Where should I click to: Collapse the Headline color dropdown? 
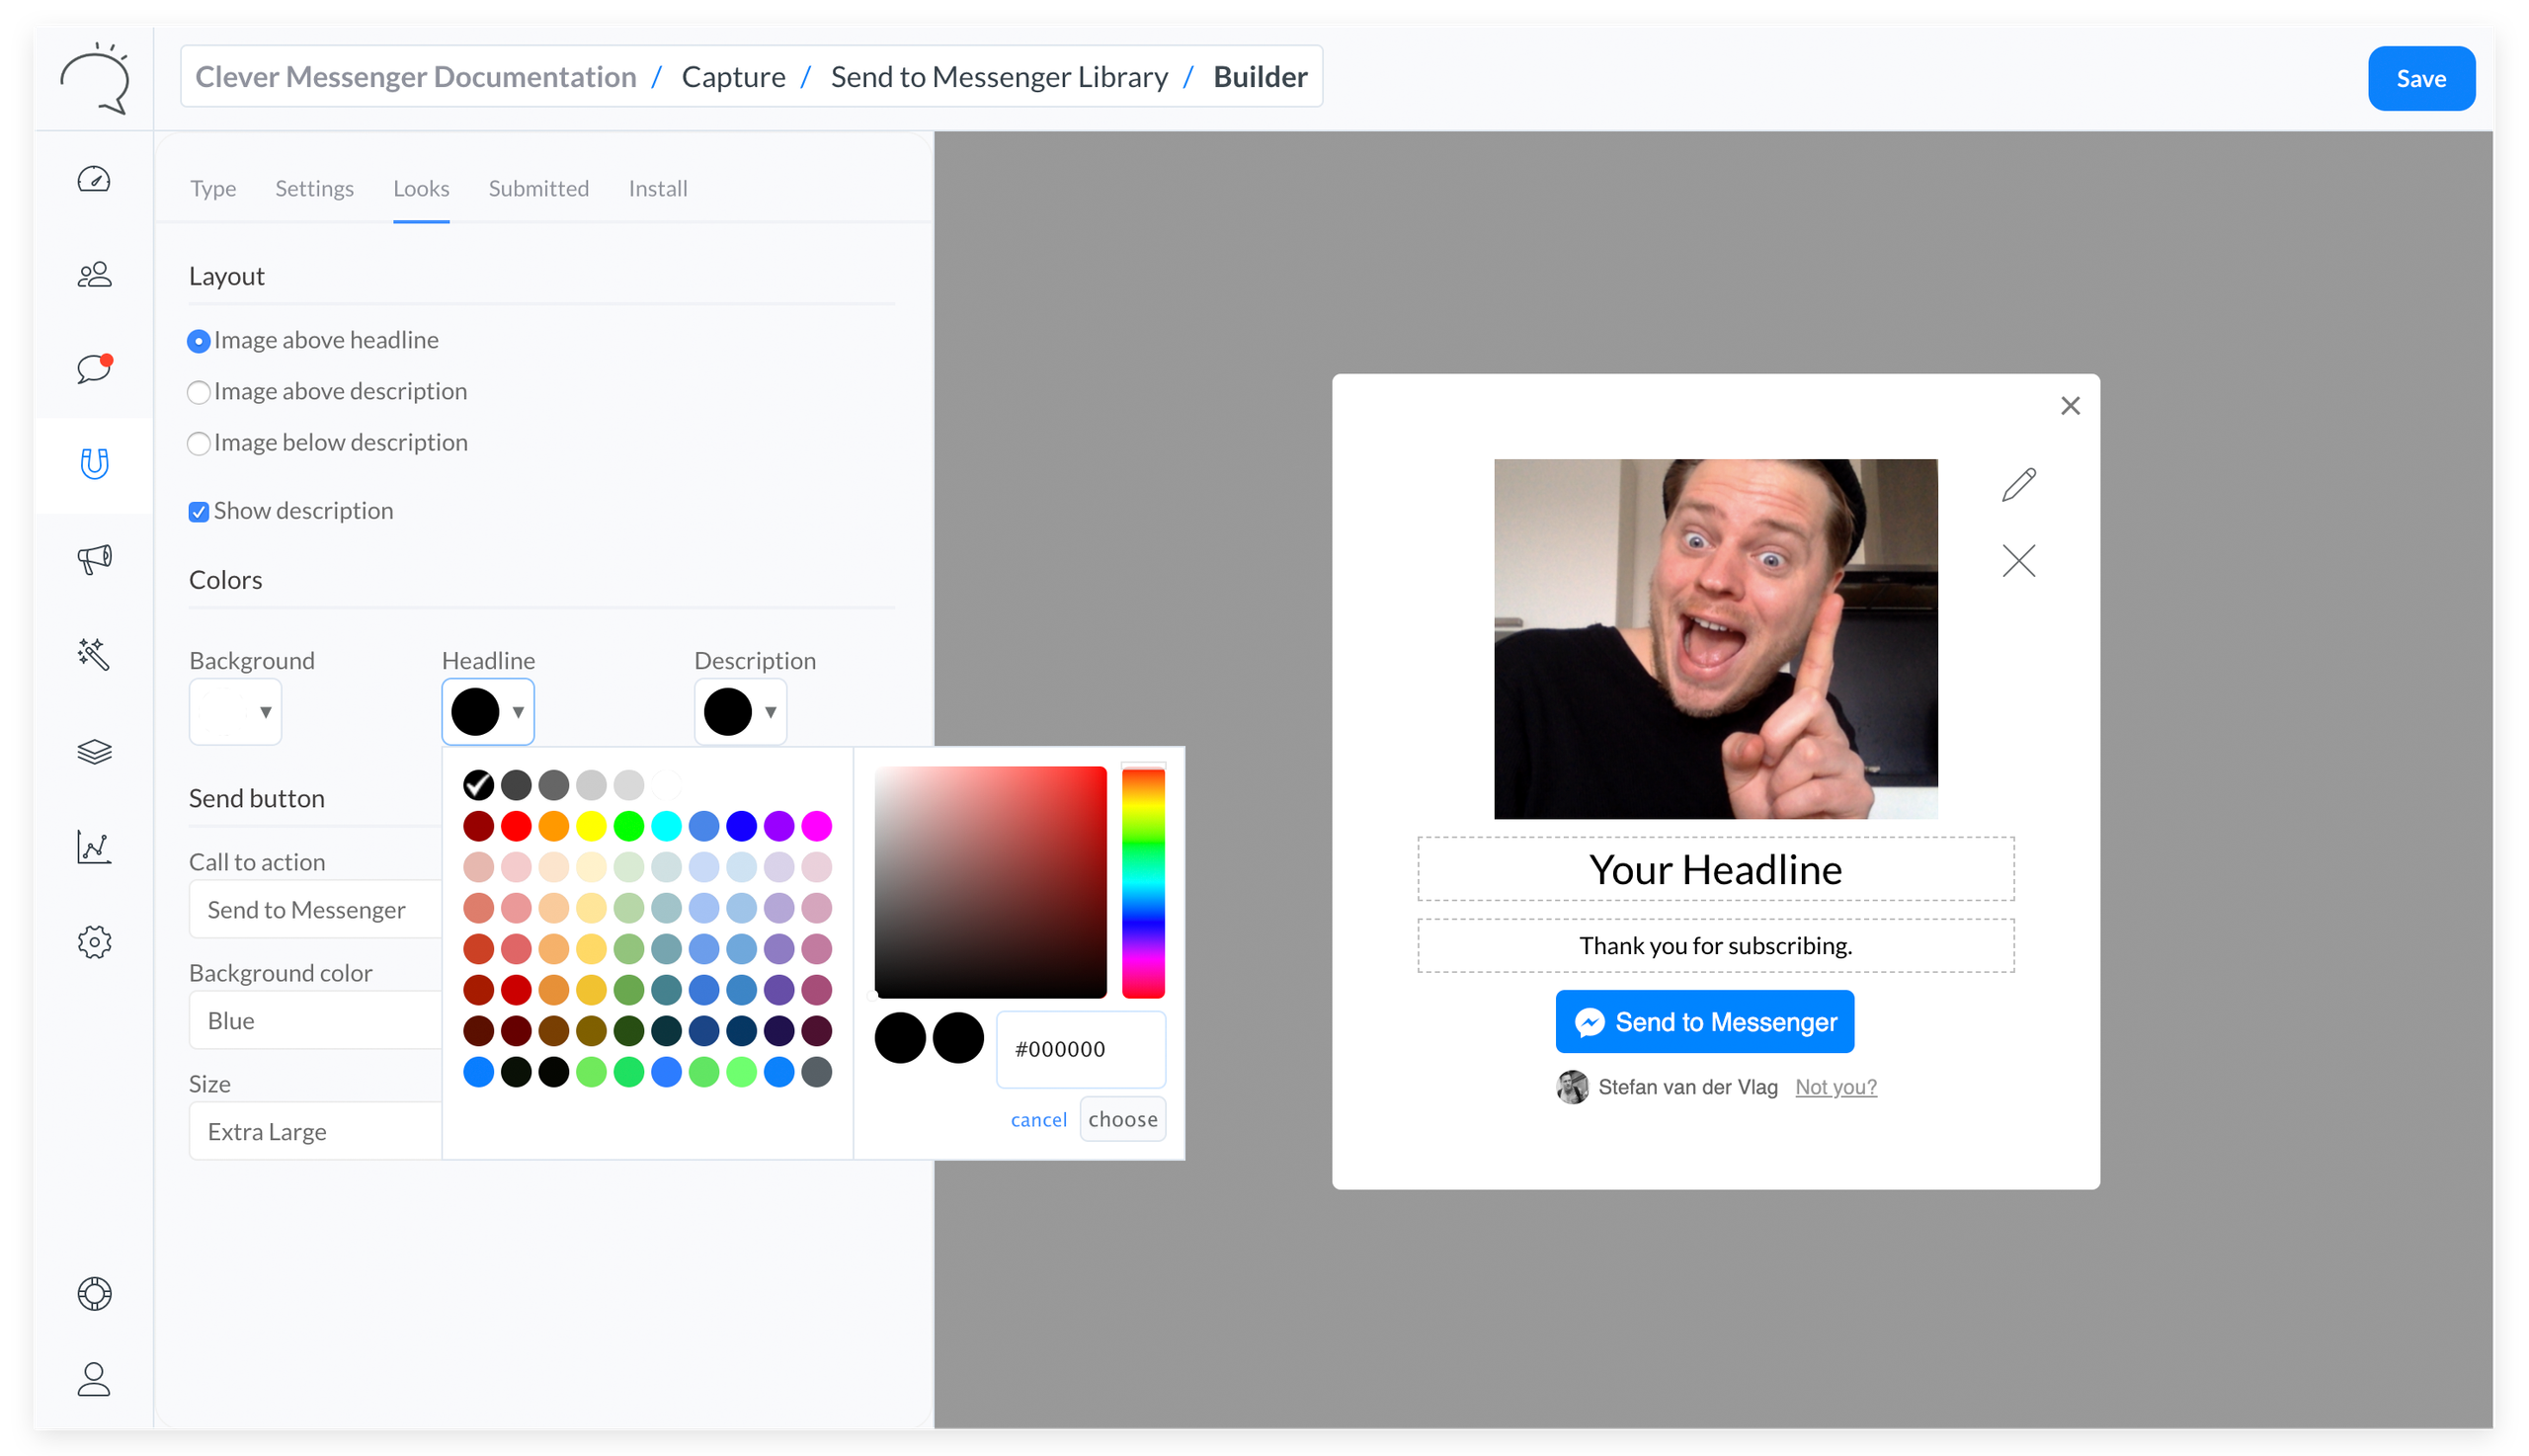tap(488, 712)
